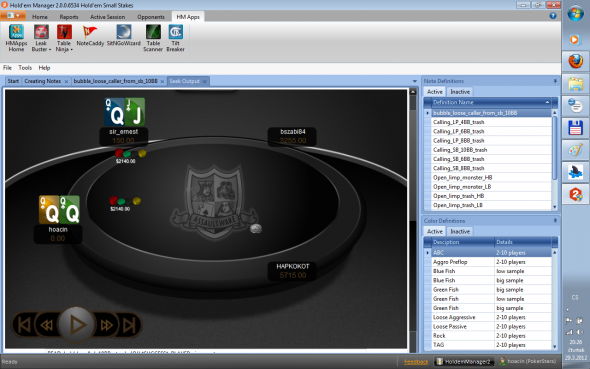Rewind the replay one step
This screenshot has width=590, height=369.
point(47,325)
